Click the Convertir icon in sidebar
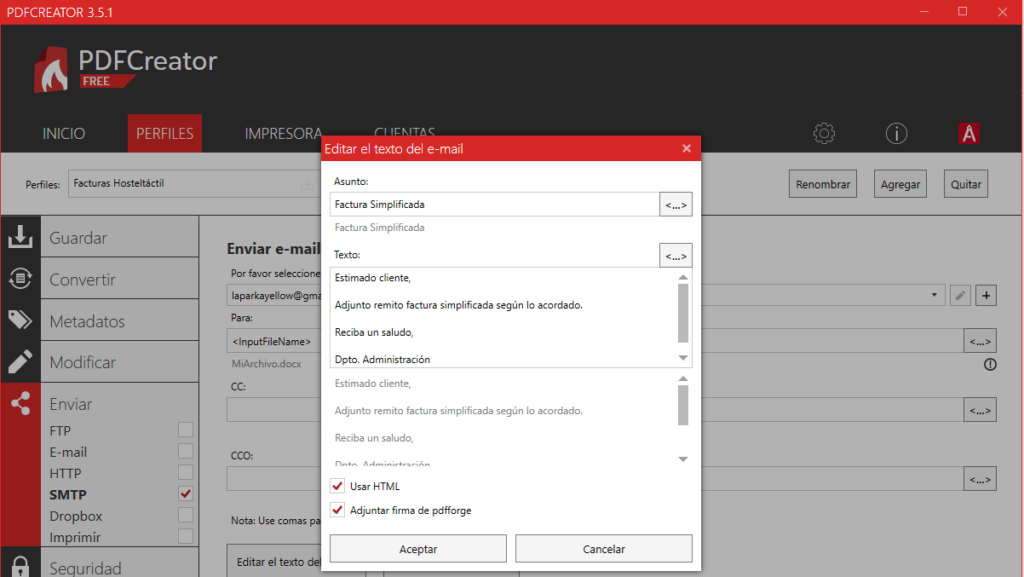The width and height of the screenshot is (1024, 577). (x=20, y=279)
